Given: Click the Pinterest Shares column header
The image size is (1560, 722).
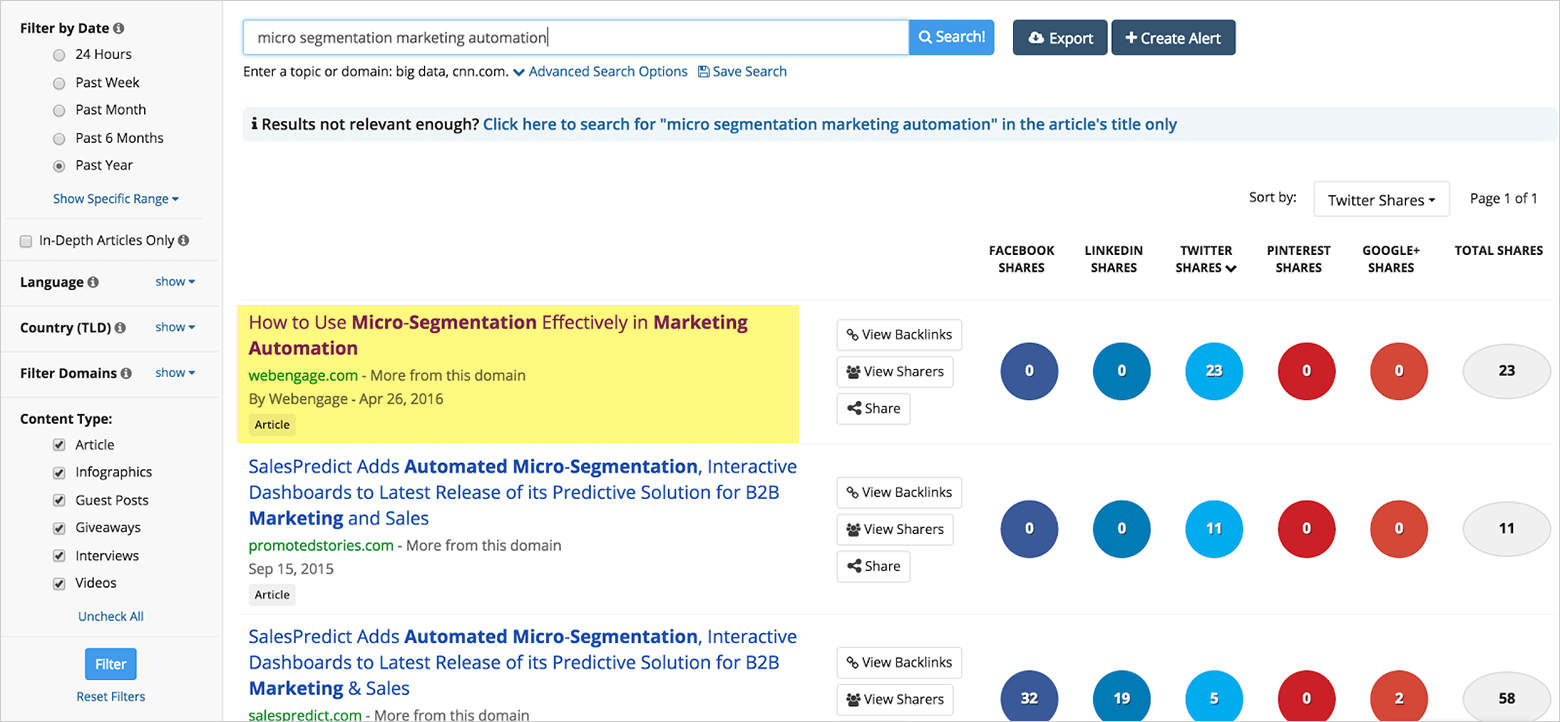Looking at the screenshot, I should [x=1298, y=259].
